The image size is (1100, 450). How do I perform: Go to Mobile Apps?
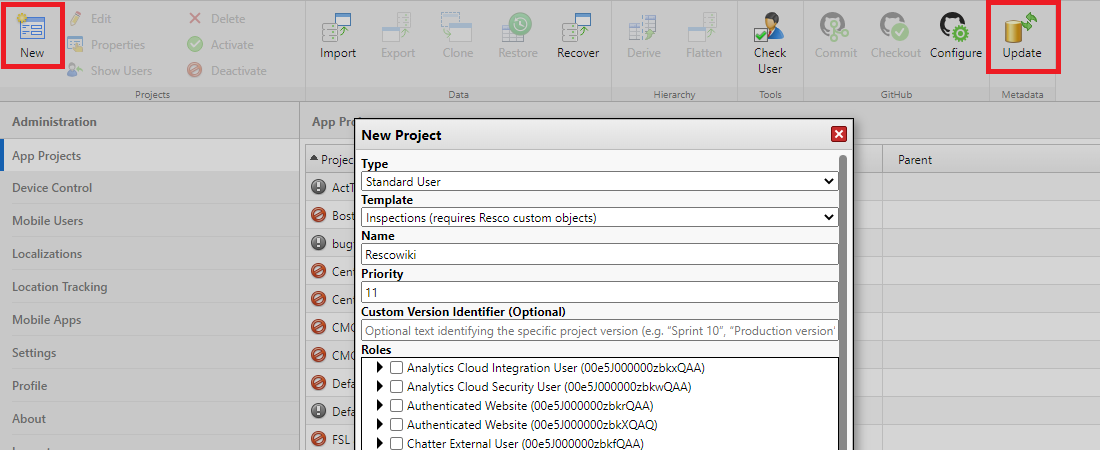coord(150,319)
